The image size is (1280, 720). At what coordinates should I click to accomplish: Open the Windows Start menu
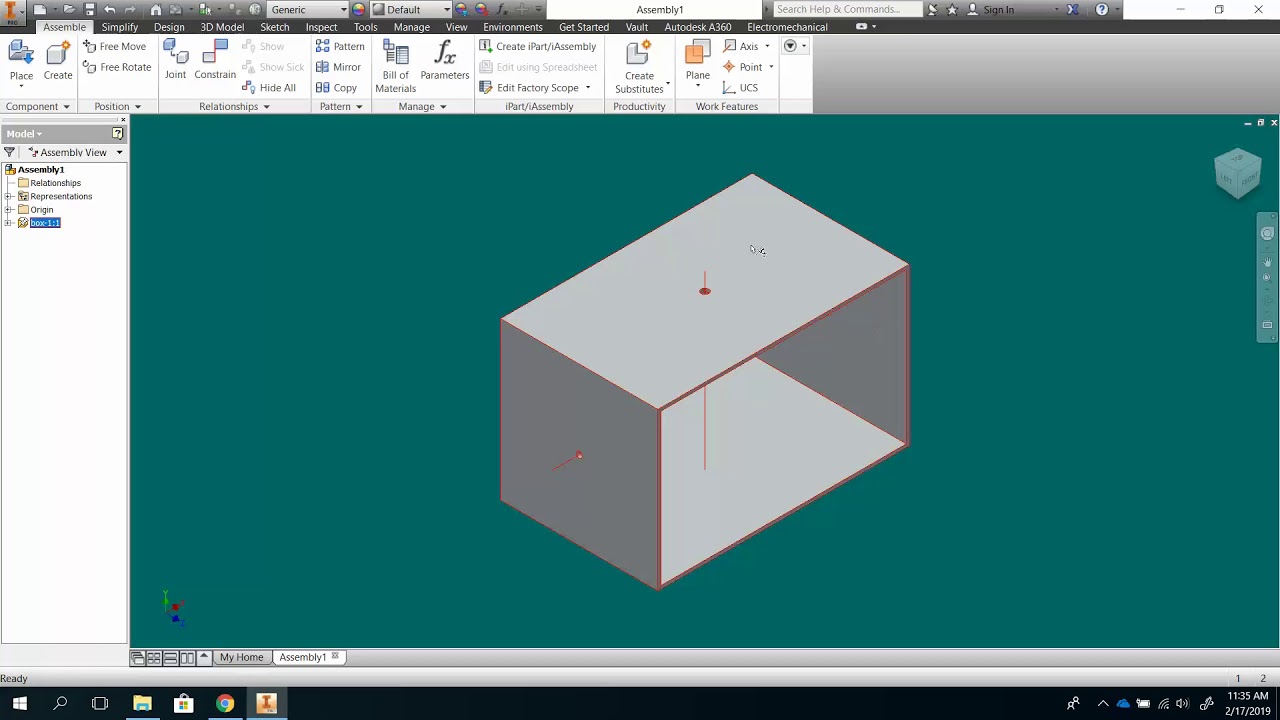pyautogui.click(x=19, y=703)
